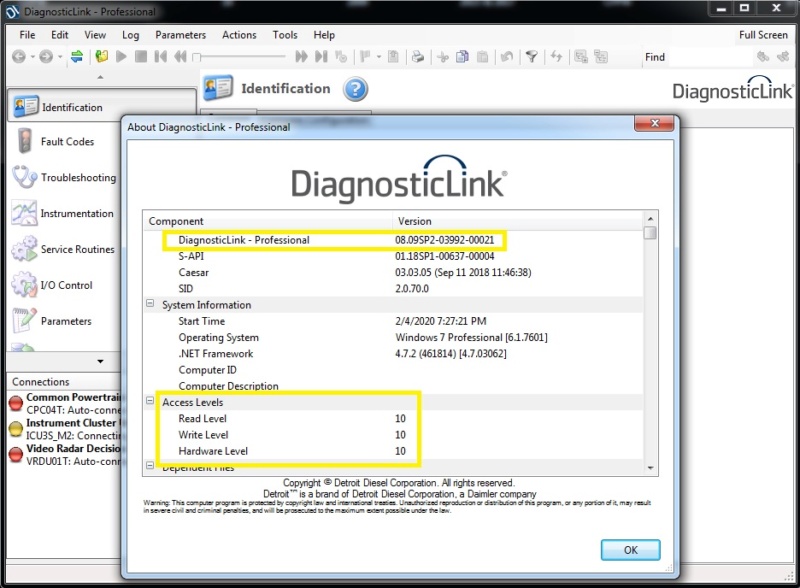
Task: Click the About list scrollbar down arrow
Action: [651, 468]
